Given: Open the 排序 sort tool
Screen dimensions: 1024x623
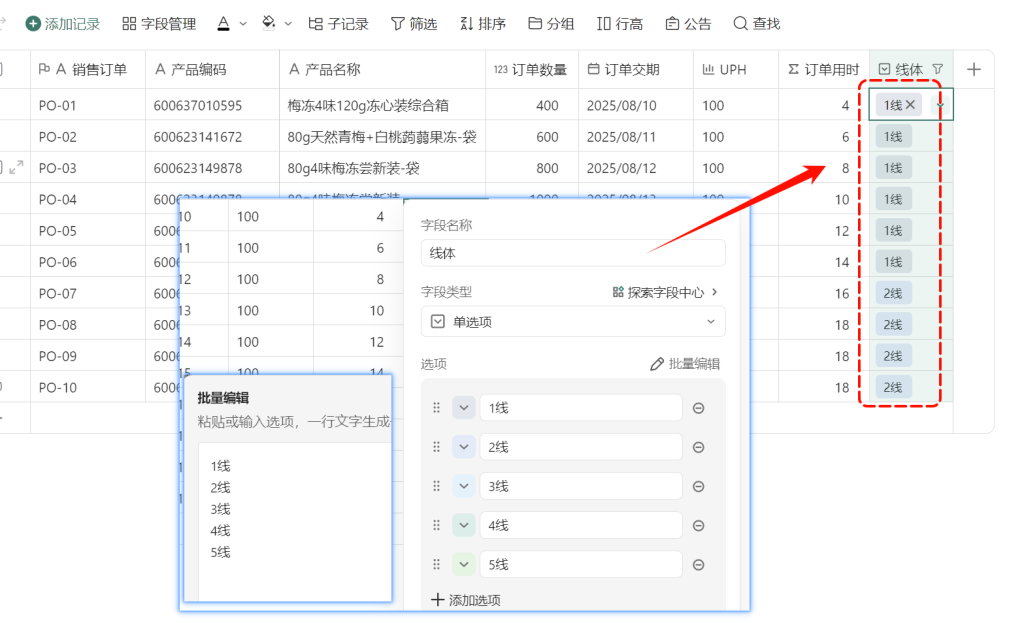Looking at the screenshot, I should click(x=483, y=24).
